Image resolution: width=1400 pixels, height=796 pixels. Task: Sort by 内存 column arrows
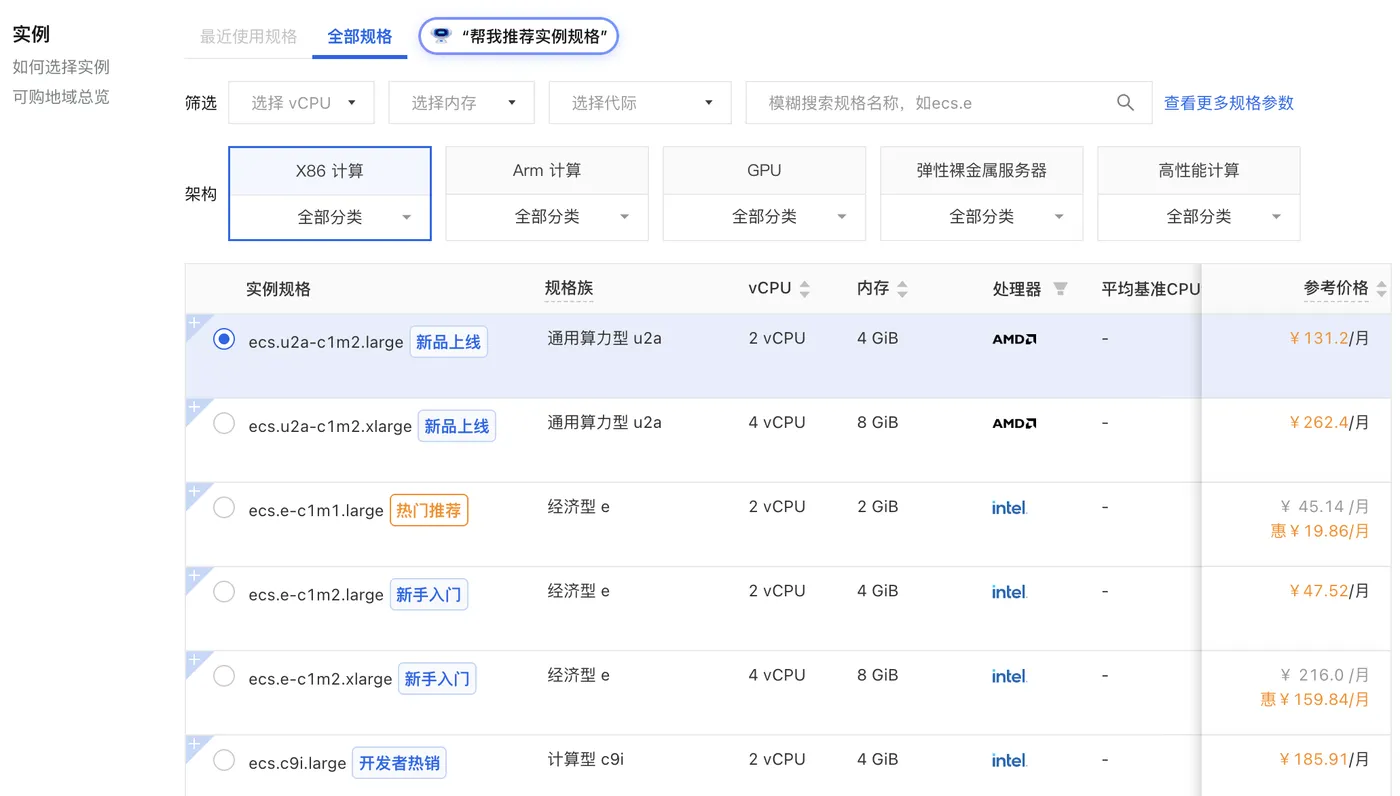point(902,289)
